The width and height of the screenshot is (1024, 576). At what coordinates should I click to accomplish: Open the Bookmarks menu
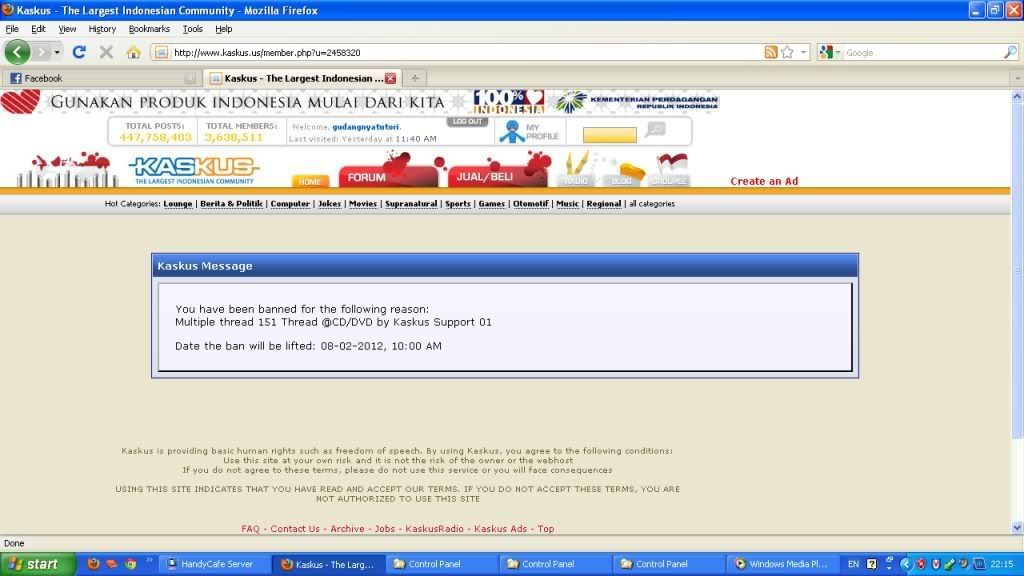[149, 29]
